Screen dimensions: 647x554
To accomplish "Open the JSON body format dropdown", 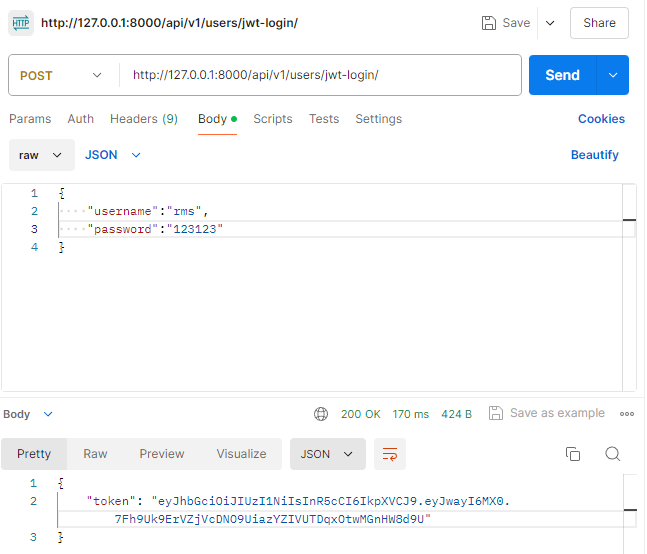I will [x=113, y=155].
